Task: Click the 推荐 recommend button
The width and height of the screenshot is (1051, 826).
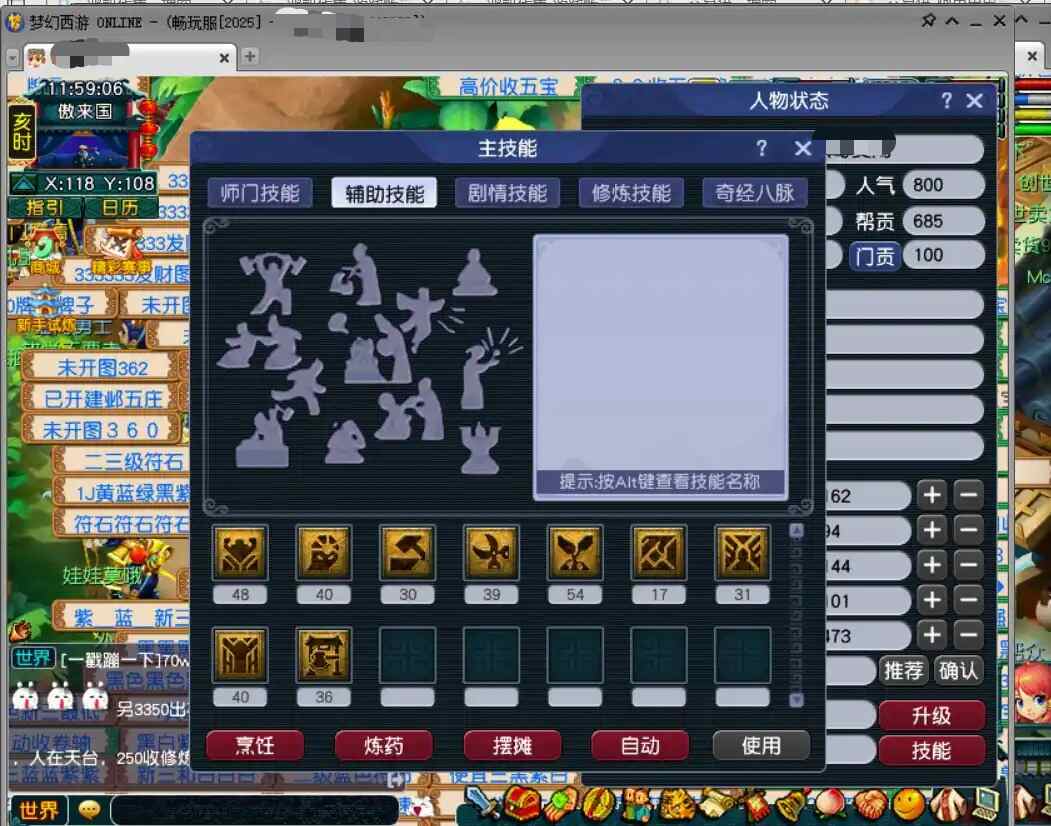Action: tap(903, 670)
